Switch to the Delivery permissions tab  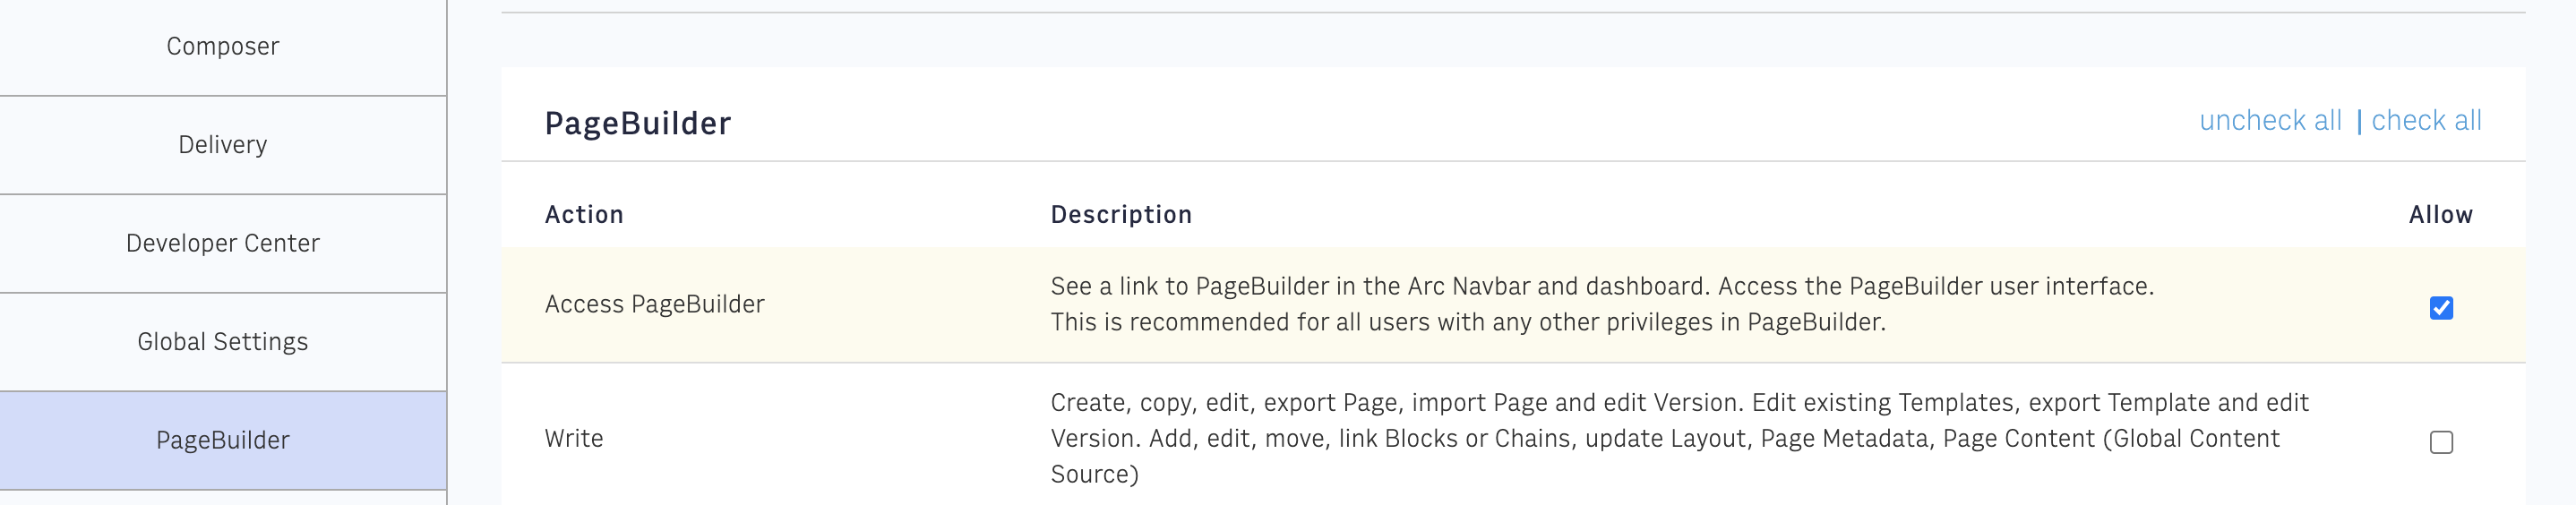[x=222, y=145]
